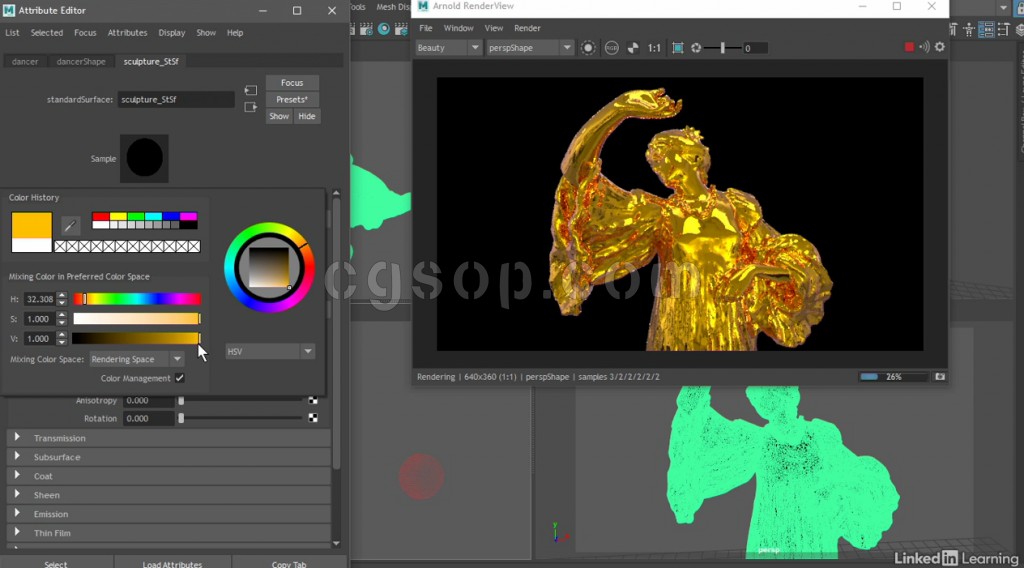Image resolution: width=1024 pixels, height=568 pixels.
Task: Click Anisotropy map checker button
Action: click(x=313, y=400)
